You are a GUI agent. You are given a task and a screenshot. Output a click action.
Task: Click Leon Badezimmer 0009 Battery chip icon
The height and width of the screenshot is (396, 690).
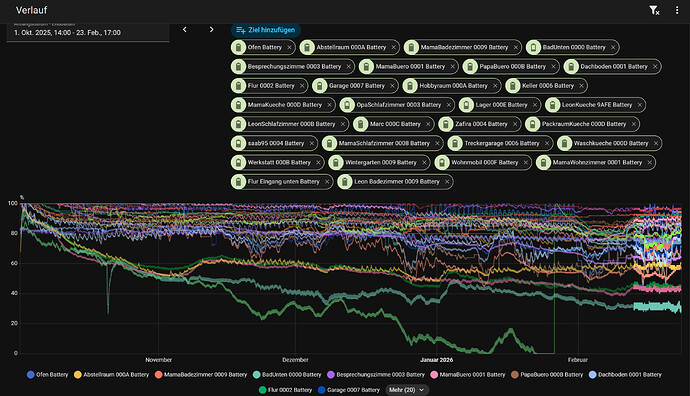tap(345, 181)
